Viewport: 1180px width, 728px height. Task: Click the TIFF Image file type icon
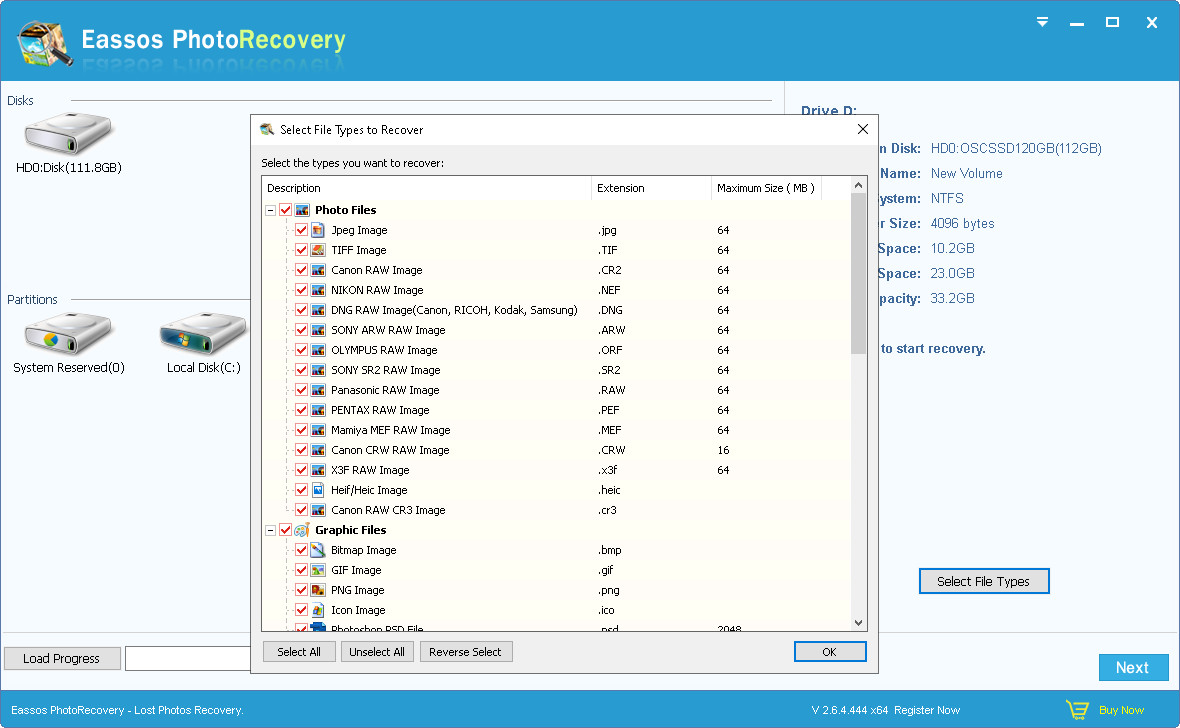click(x=318, y=250)
